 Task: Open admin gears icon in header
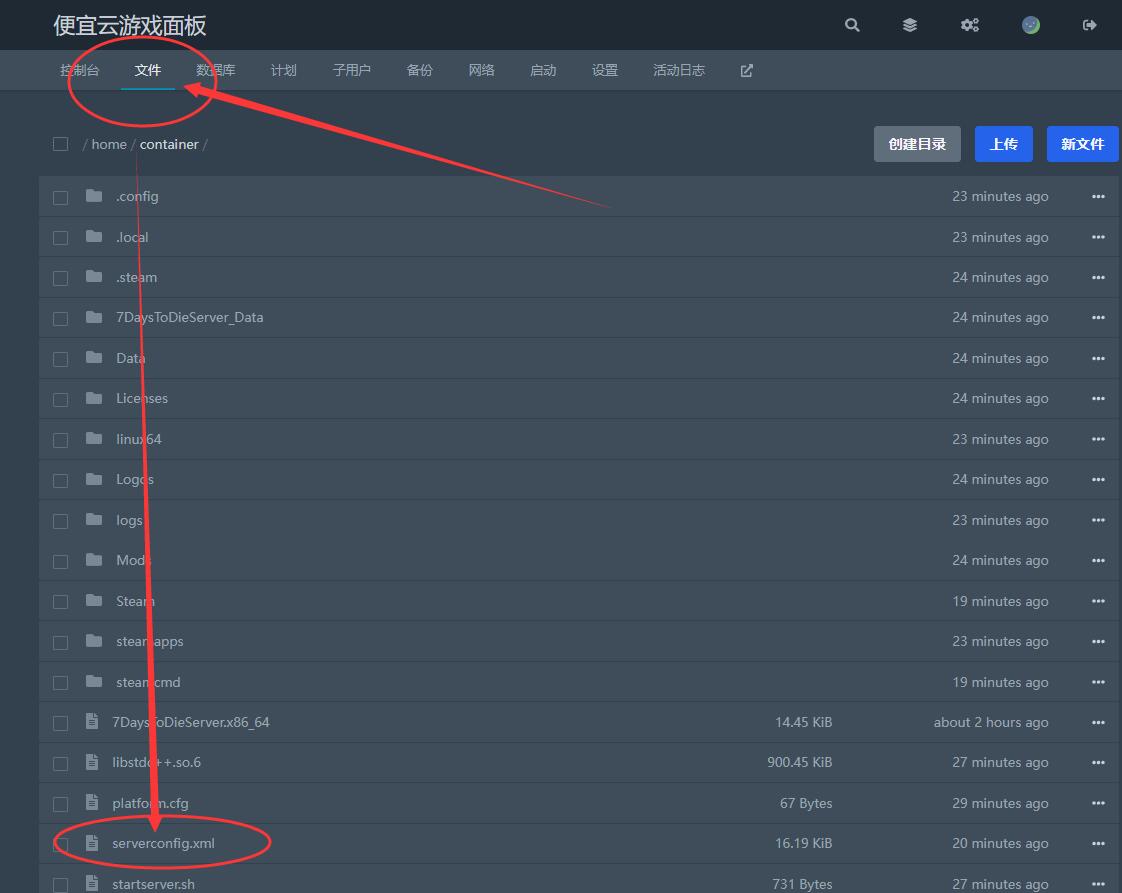[970, 25]
